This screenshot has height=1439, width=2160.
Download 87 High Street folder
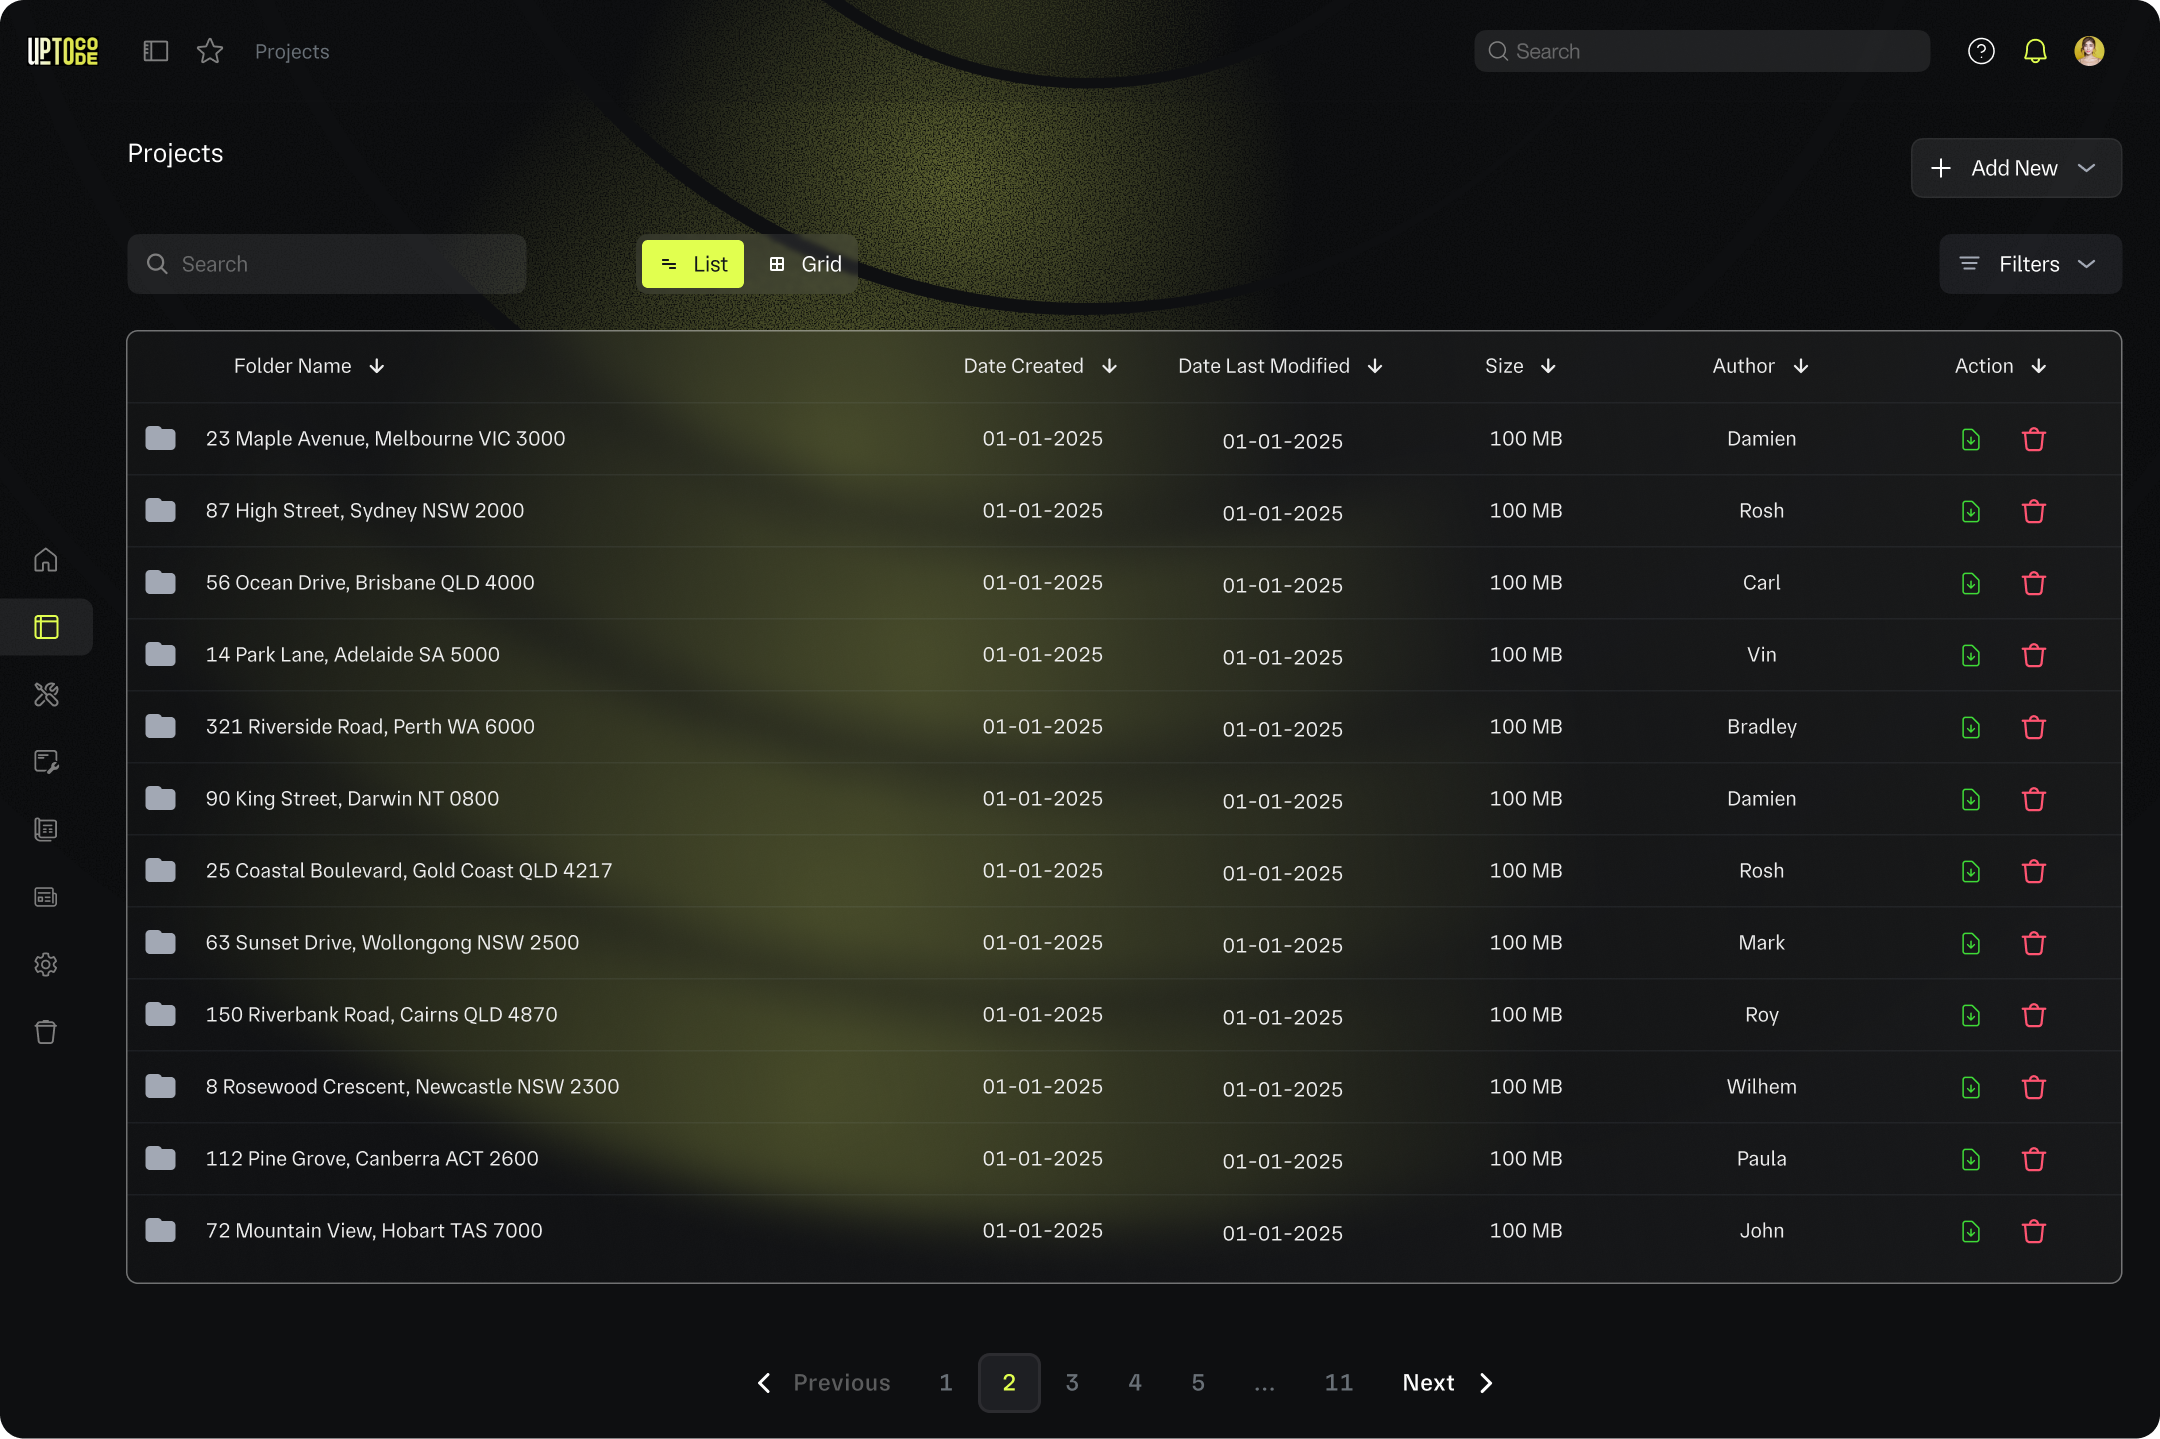click(1970, 511)
